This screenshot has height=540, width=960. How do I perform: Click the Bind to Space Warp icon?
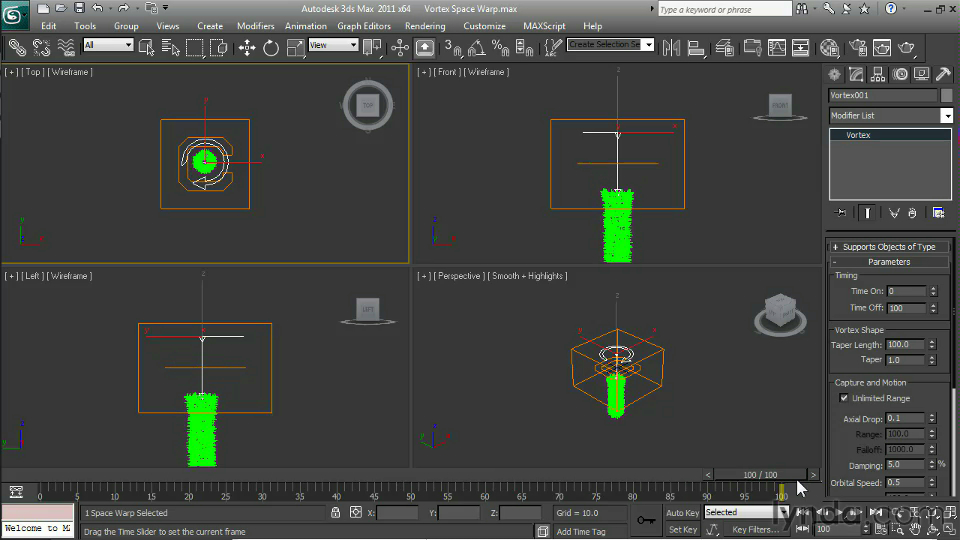tap(66, 47)
